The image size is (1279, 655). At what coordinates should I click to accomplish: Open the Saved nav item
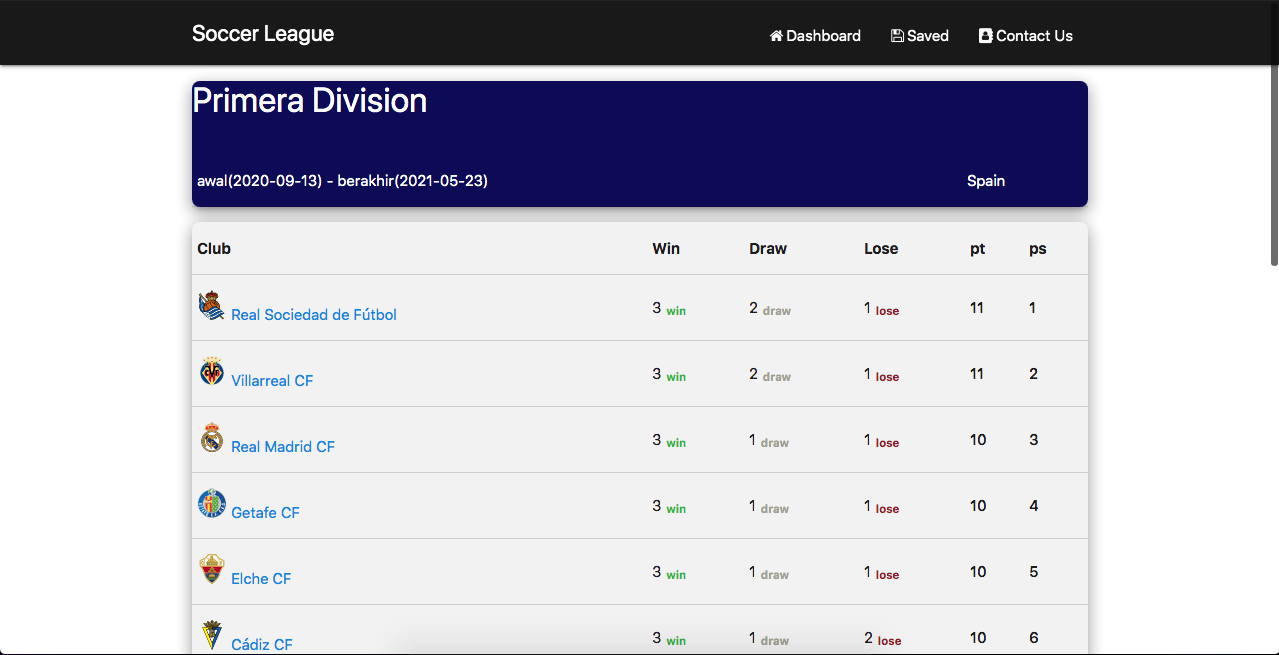tap(920, 36)
